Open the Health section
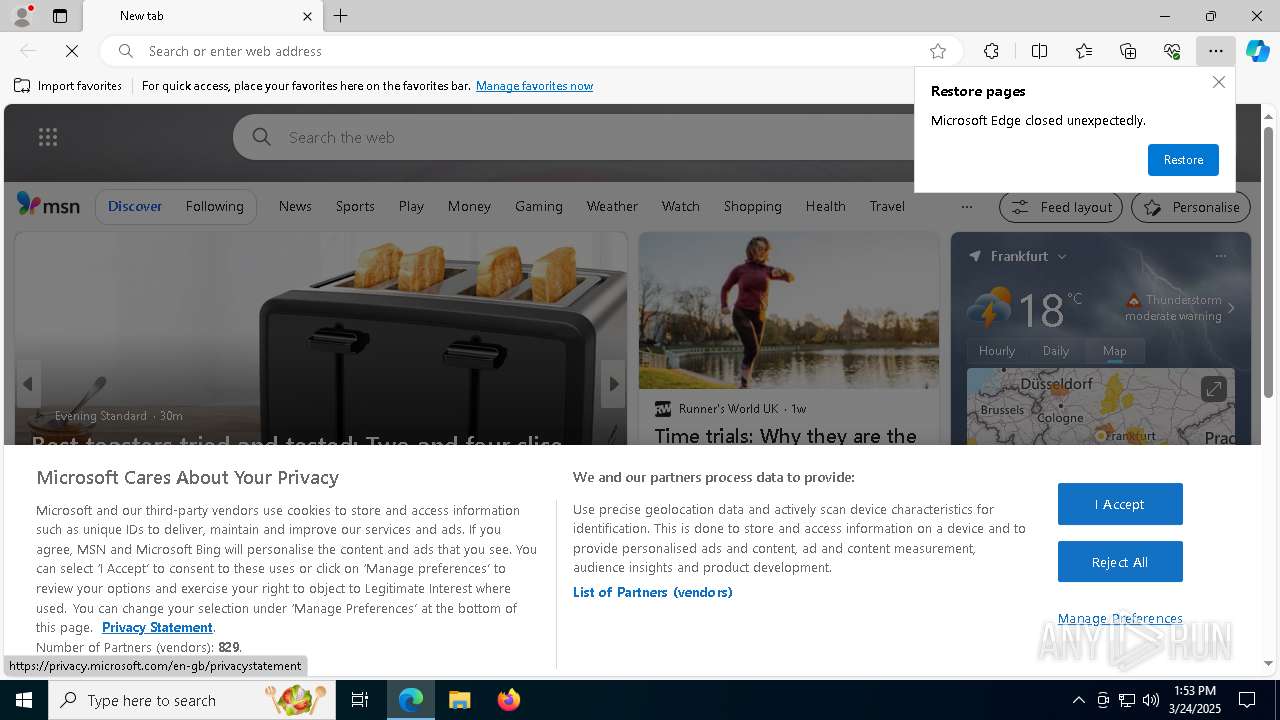 pyautogui.click(x=826, y=206)
